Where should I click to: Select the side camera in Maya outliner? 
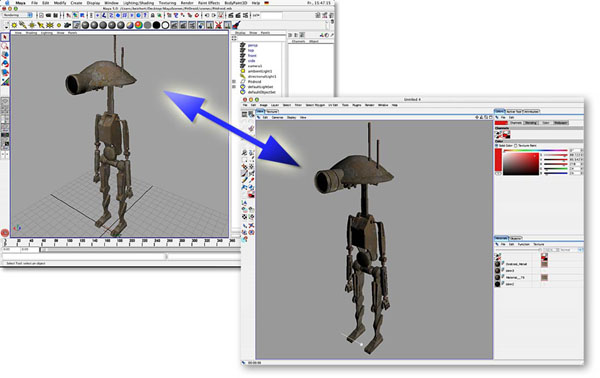pyautogui.click(x=251, y=61)
